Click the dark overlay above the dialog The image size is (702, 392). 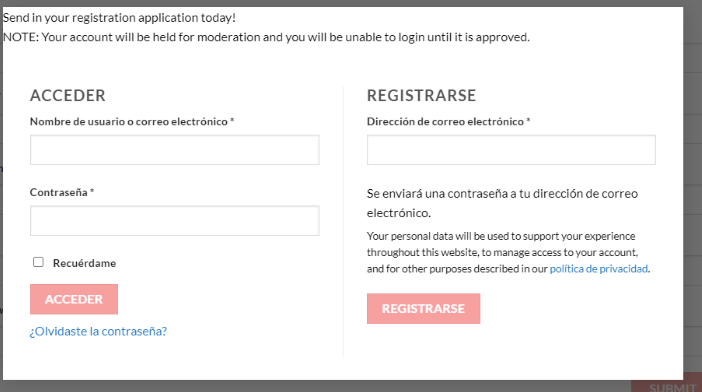pos(351,3)
